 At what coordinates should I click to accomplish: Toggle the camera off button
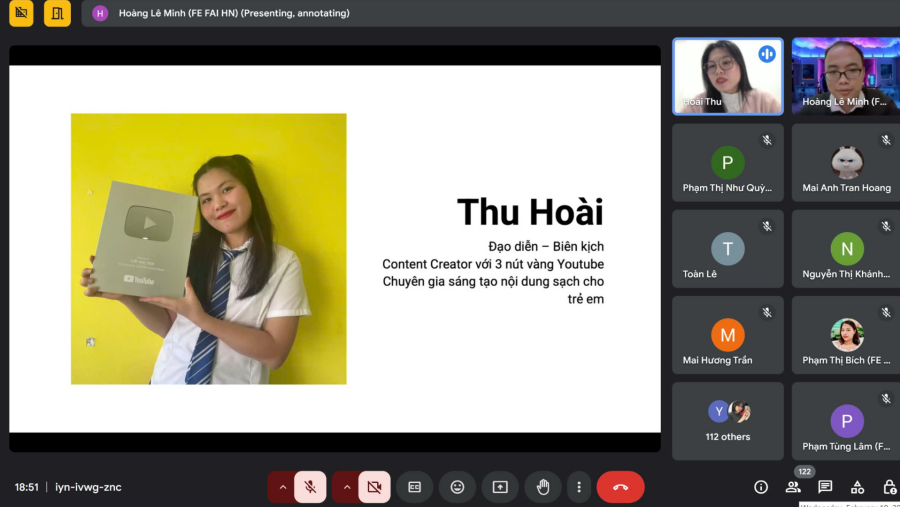point(374,487)
